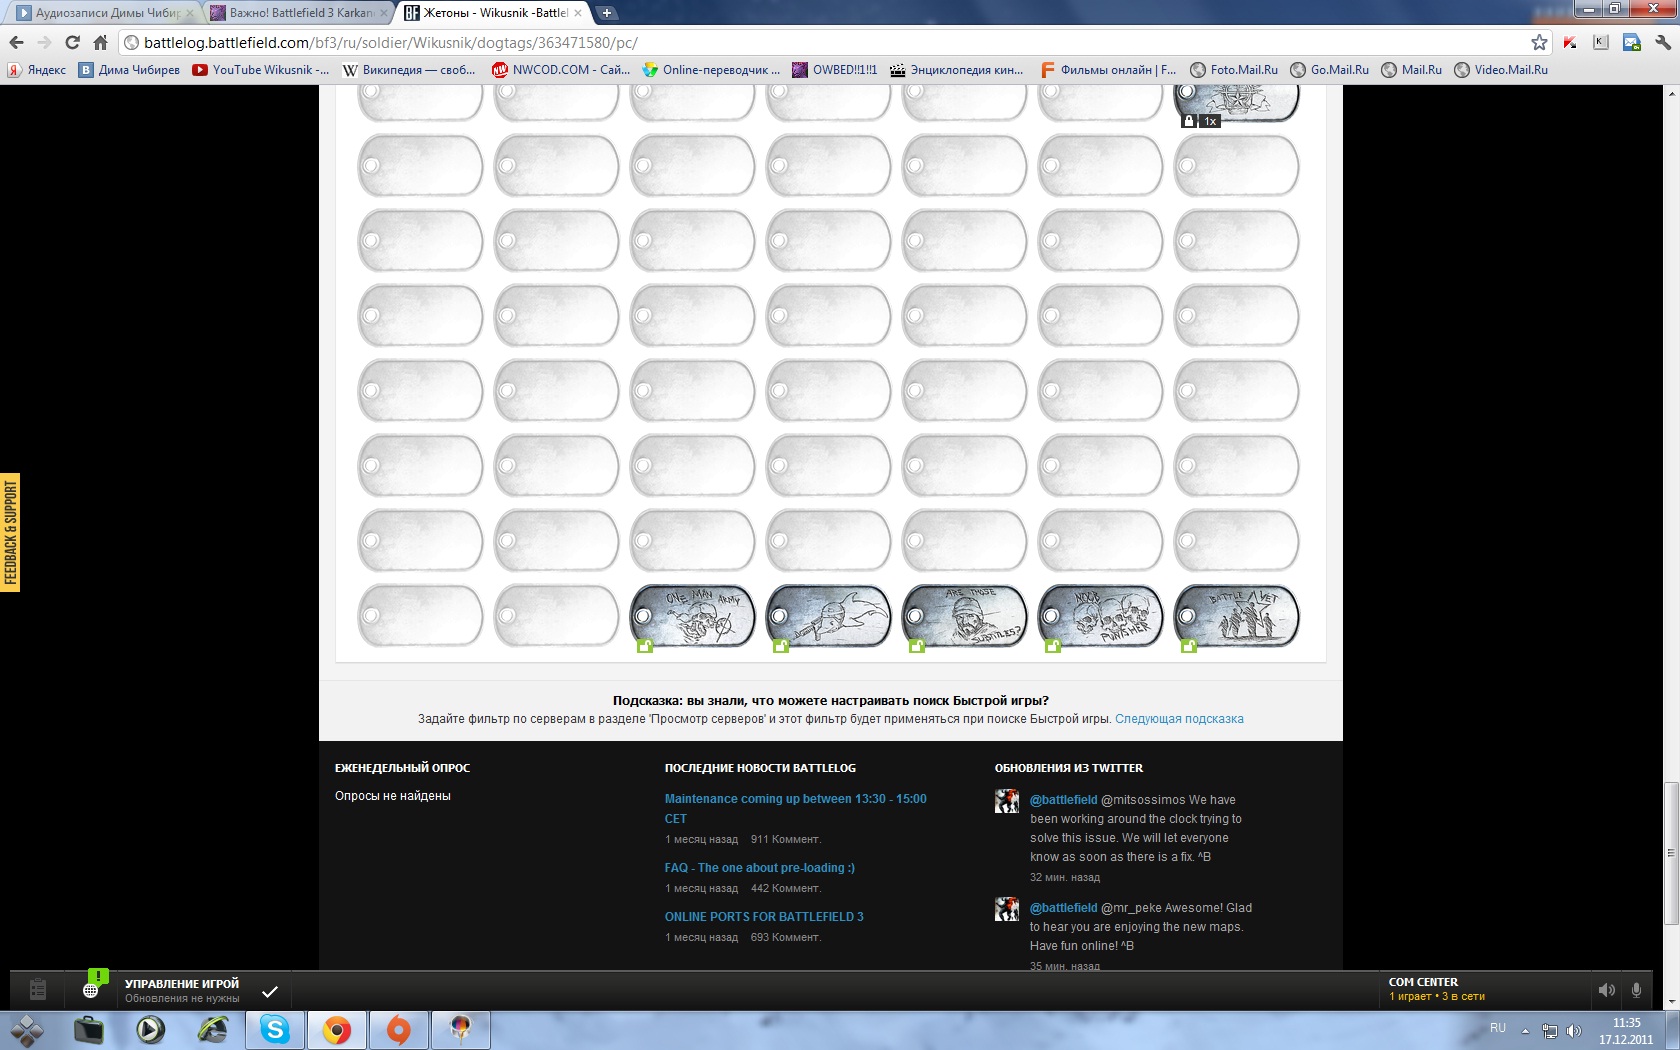Screen dimensions: 1680x1050
Task: Click the Skype icon in the taskbar
Action: (x=274, y=1029)
